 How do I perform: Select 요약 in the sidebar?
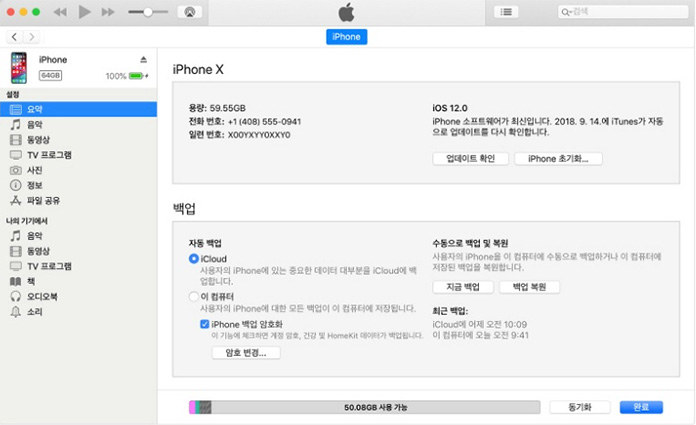[x=79, y=109]
